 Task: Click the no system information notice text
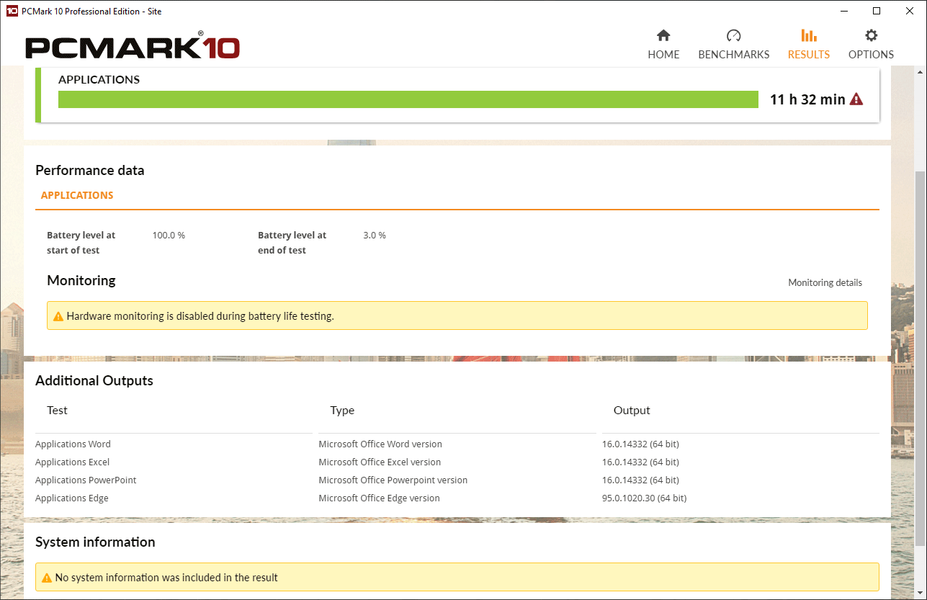pos(166,578)
